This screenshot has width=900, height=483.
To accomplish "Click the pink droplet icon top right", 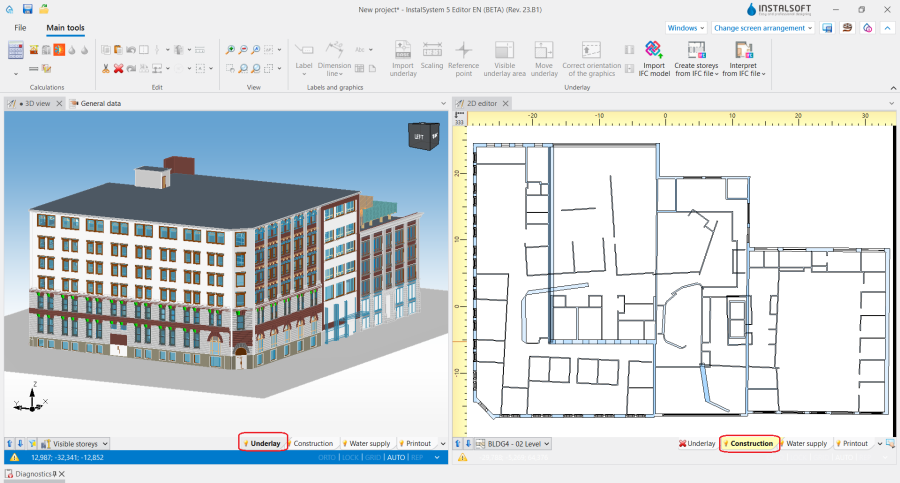I will pyautogui.click(x=867, y=28).
